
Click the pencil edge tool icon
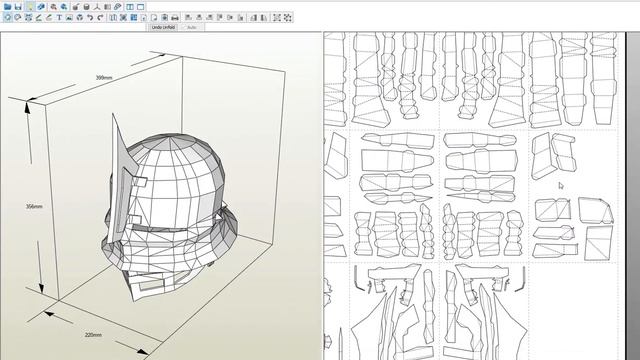pyautogui.click(x=39, y=18)
